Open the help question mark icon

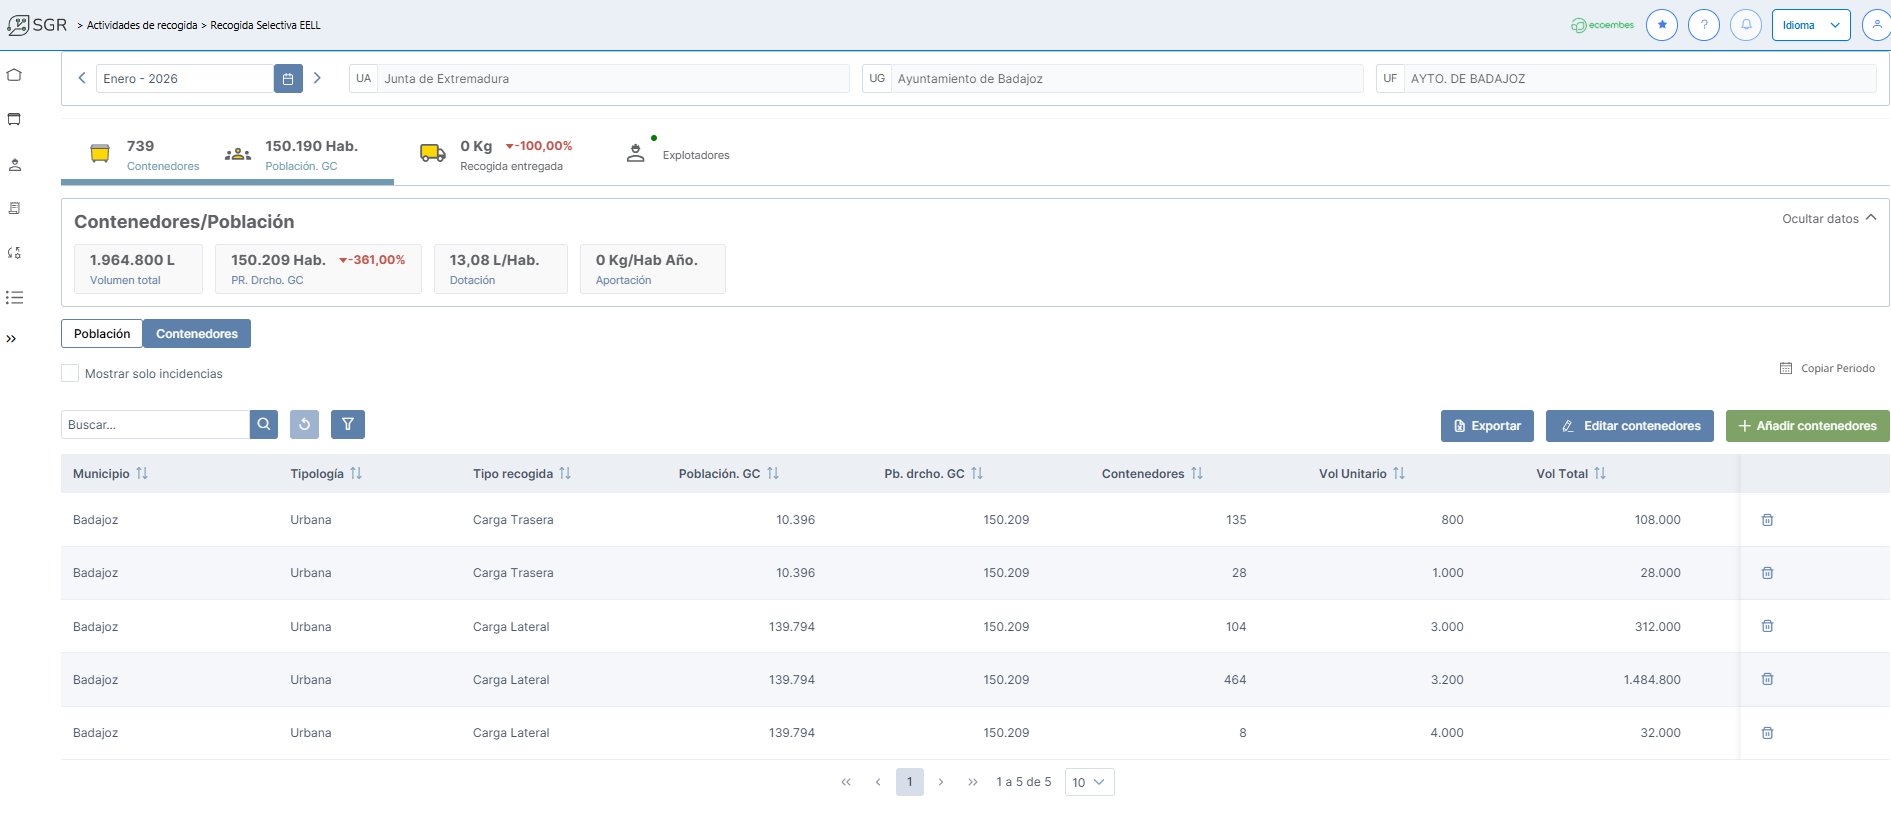[x=1704, y=25]
